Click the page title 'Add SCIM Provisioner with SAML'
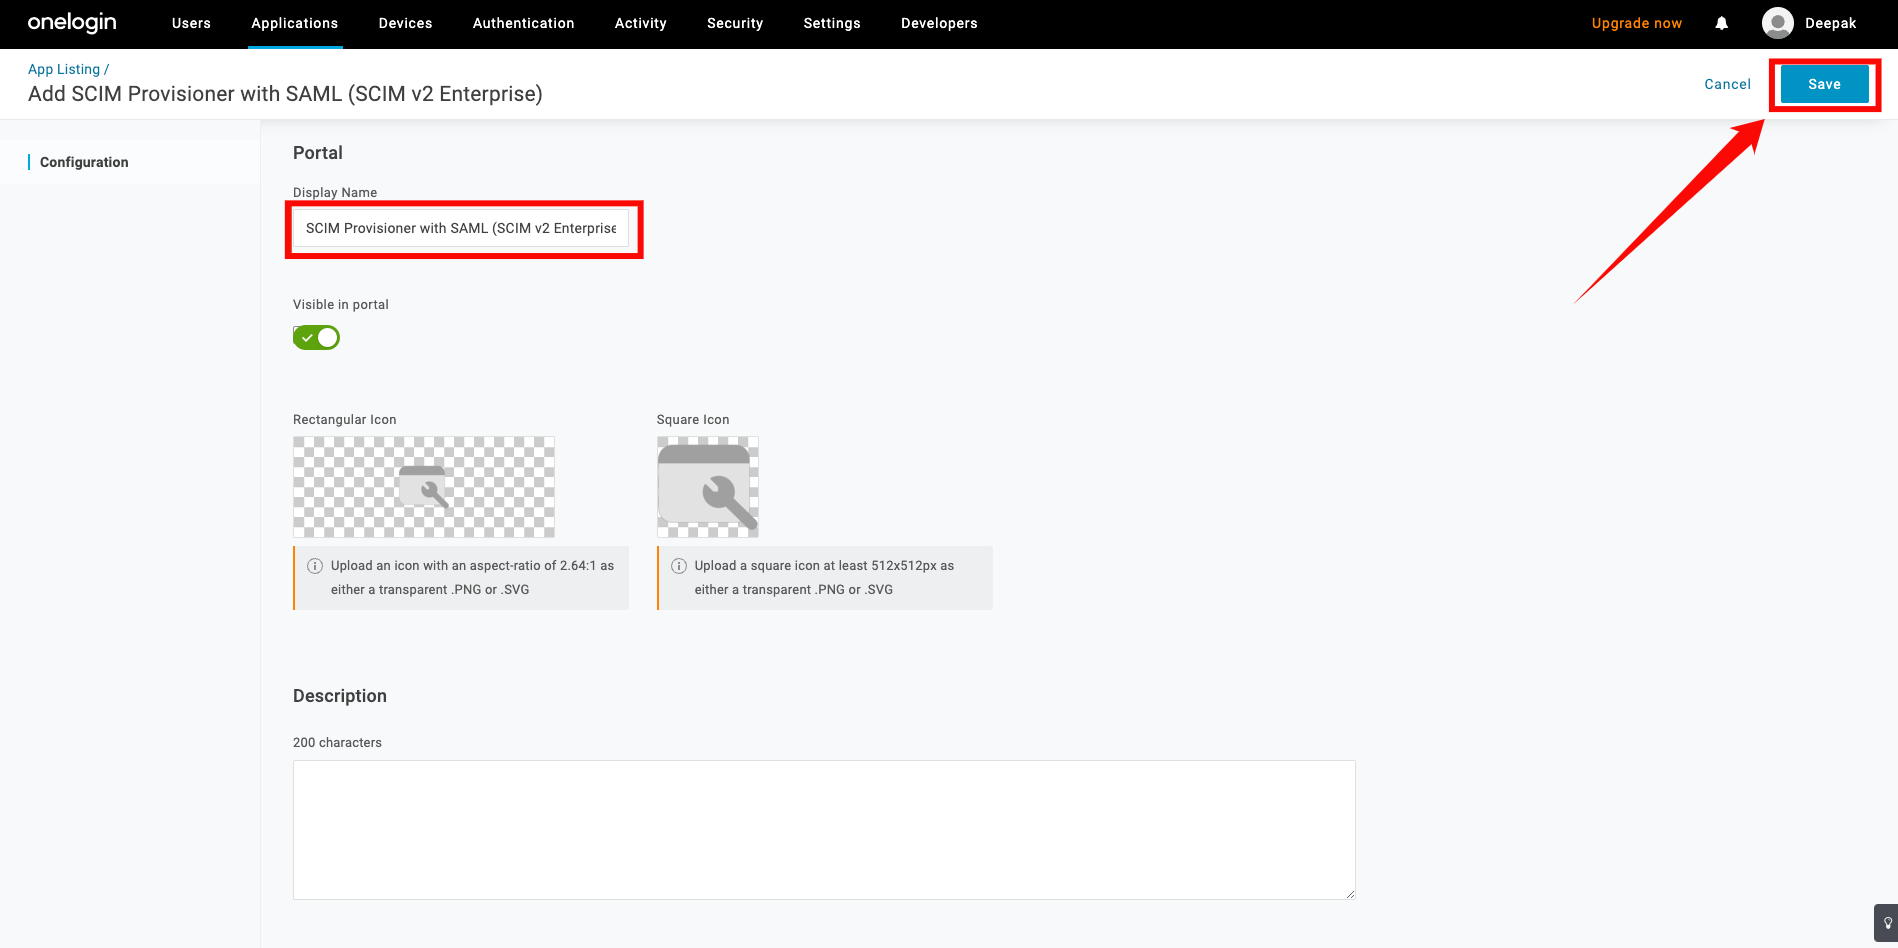This screenshot has height=948, width=1898. coord(285,94)
